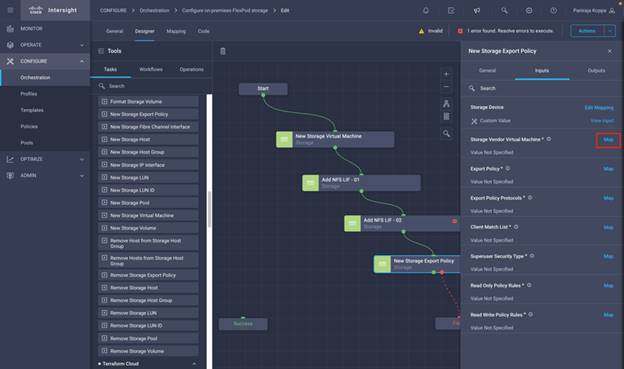Open the hamburger navigation menu
This screenshot has height=369, width=624.
pyautogui.click(x=10, y=10)
